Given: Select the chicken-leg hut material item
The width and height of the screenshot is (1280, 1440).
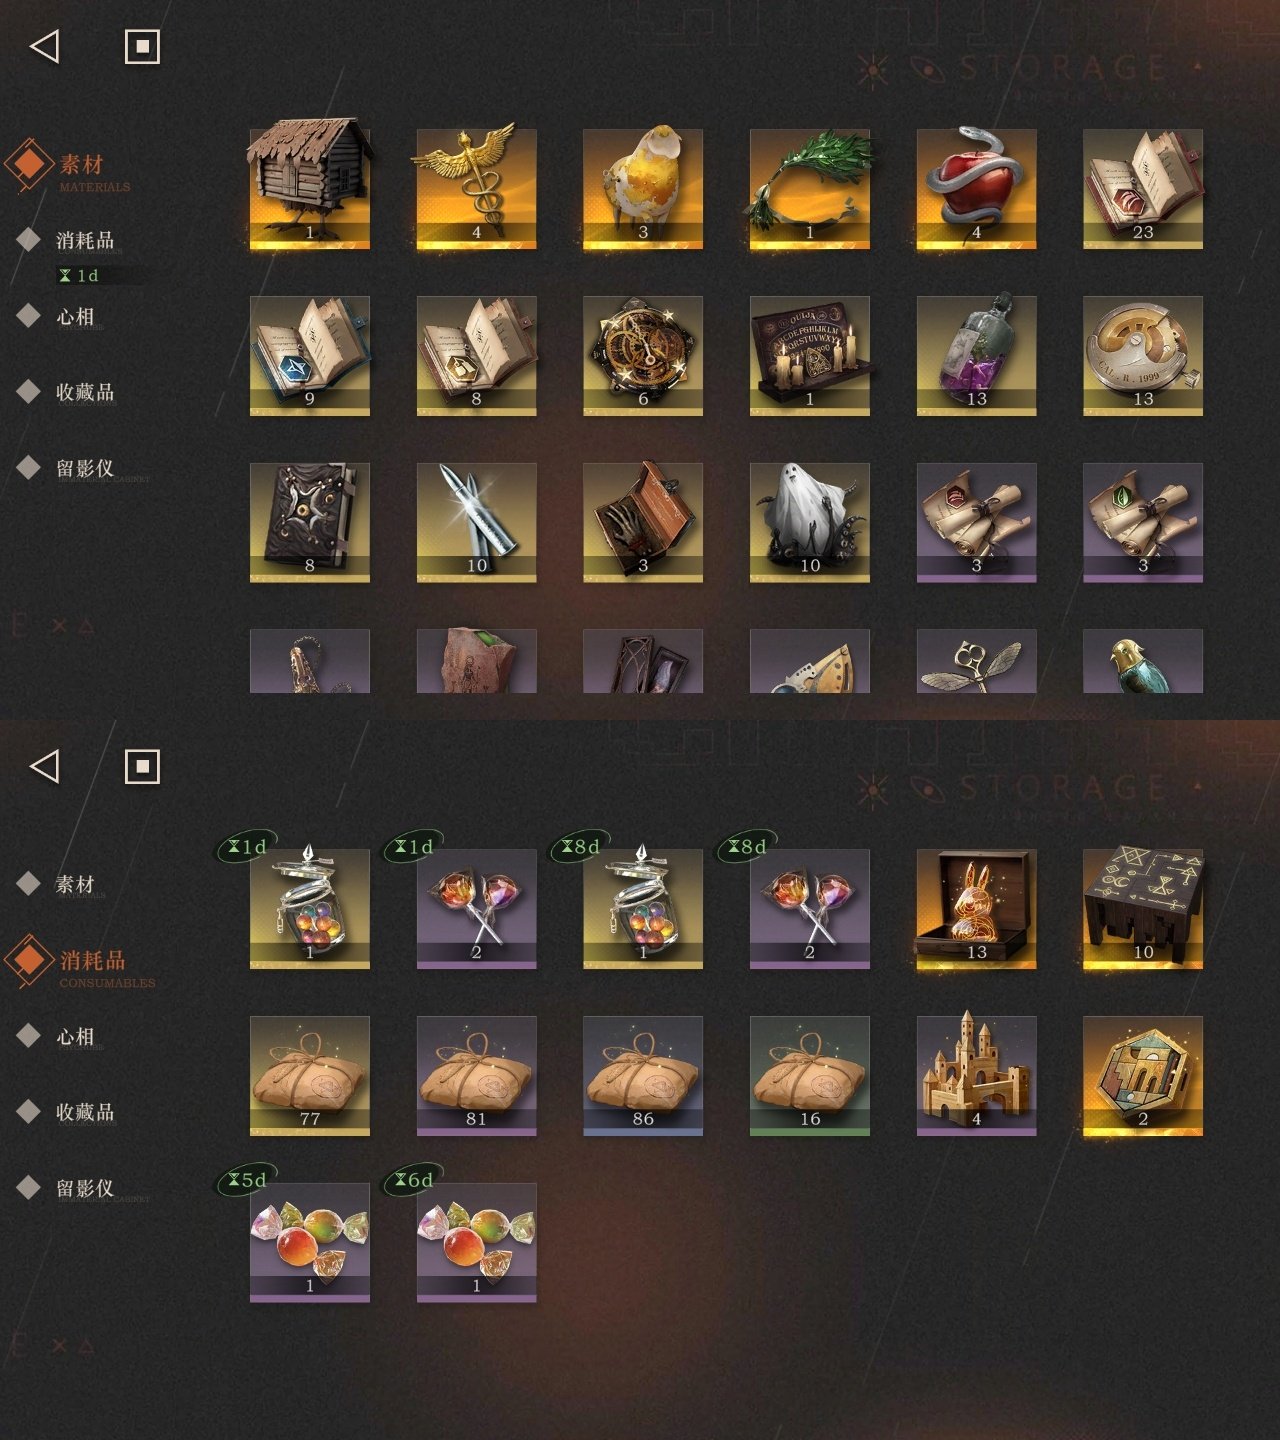Looking at the screenshot, I should (x=310, y=186).
